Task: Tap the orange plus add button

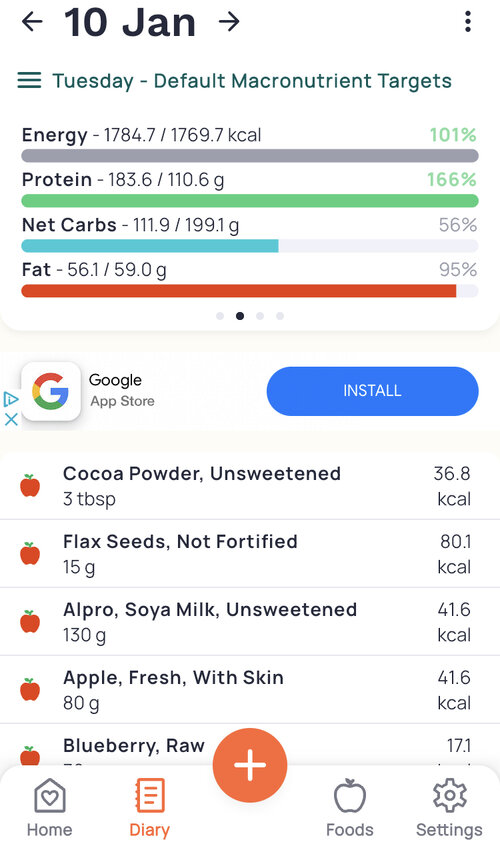Action: pos(250,765)
